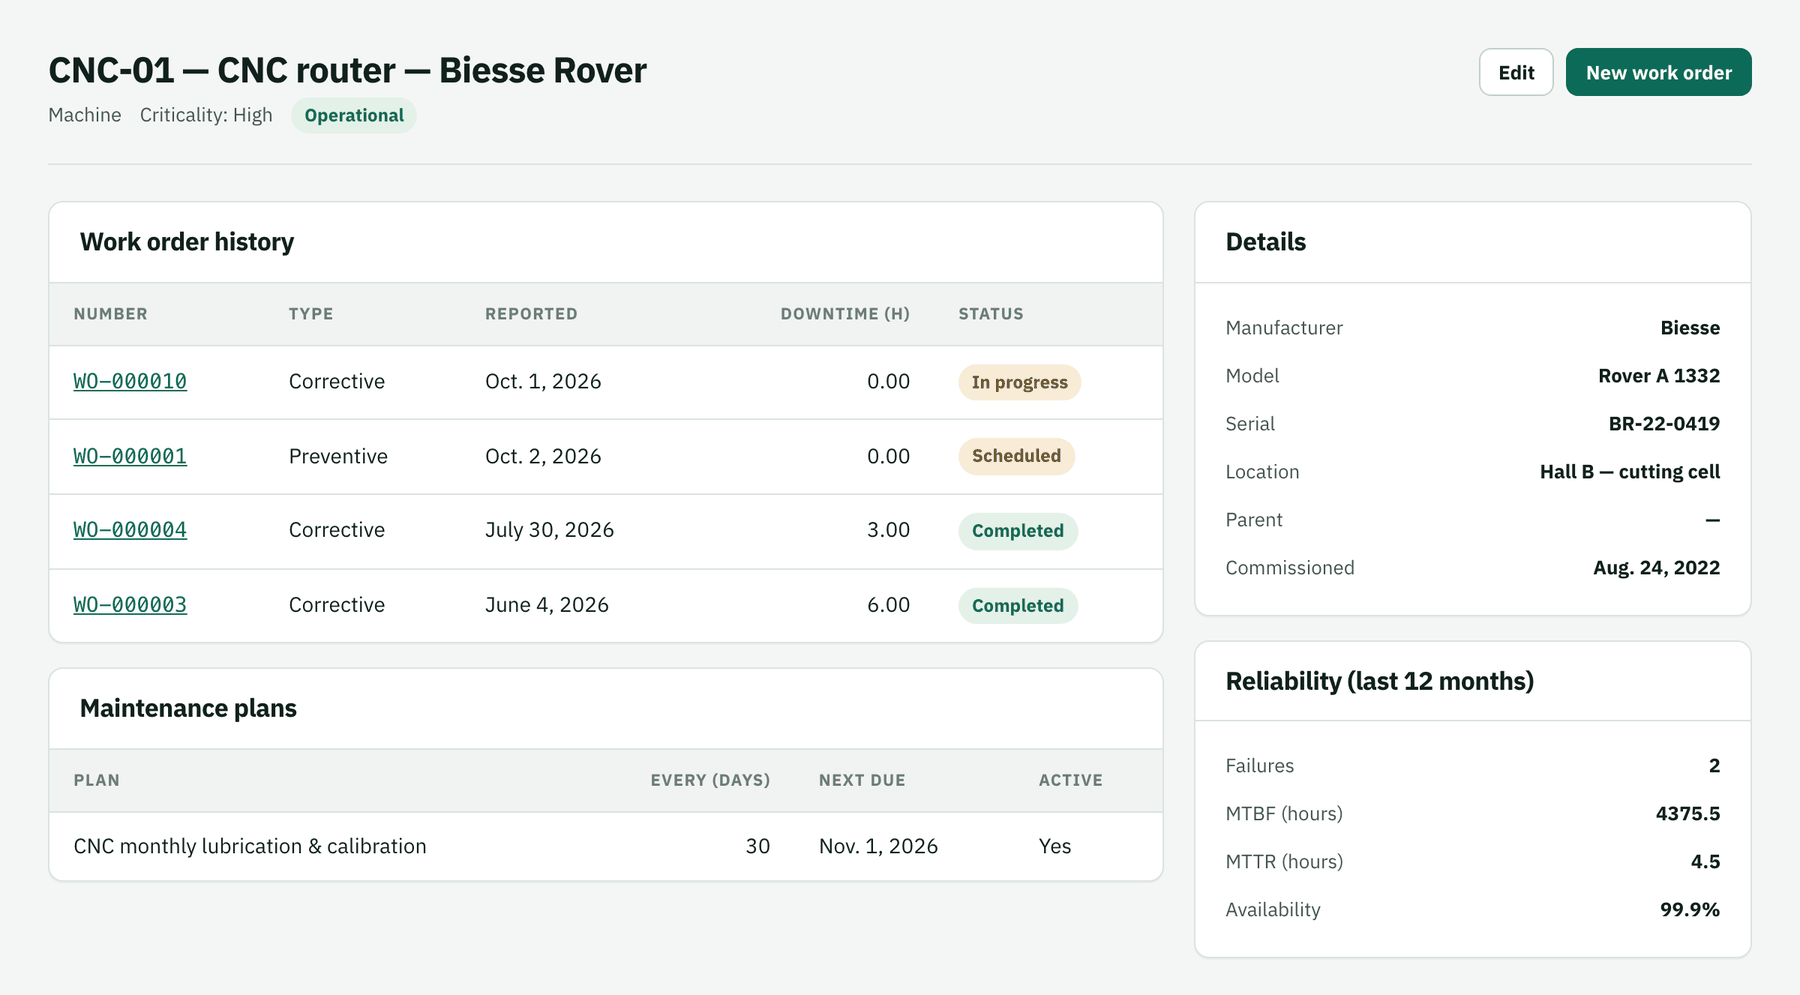Click the Criticality: High label
This screenshot has width=1800, height=995.
coord(206,115)
